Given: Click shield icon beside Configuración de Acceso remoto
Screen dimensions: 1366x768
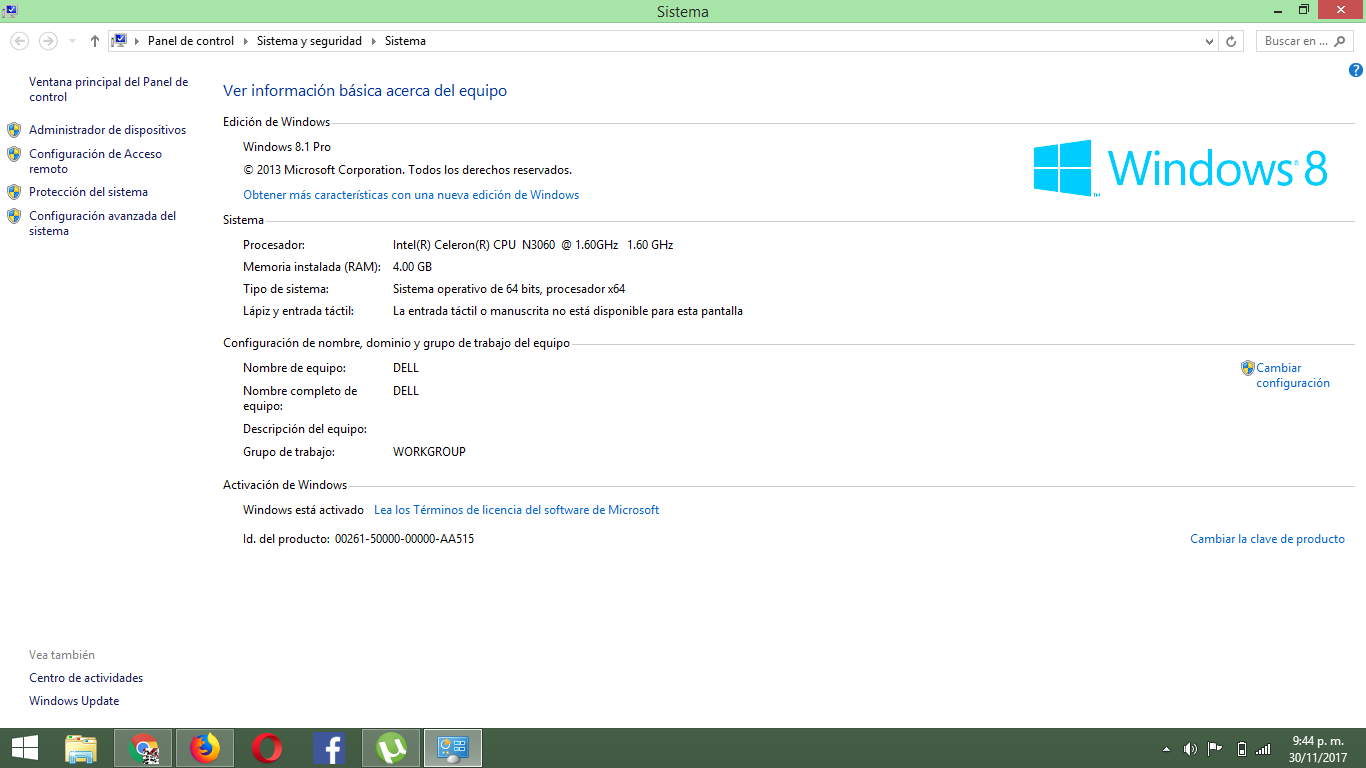Looking at the screenshot, I should (14, 154).
